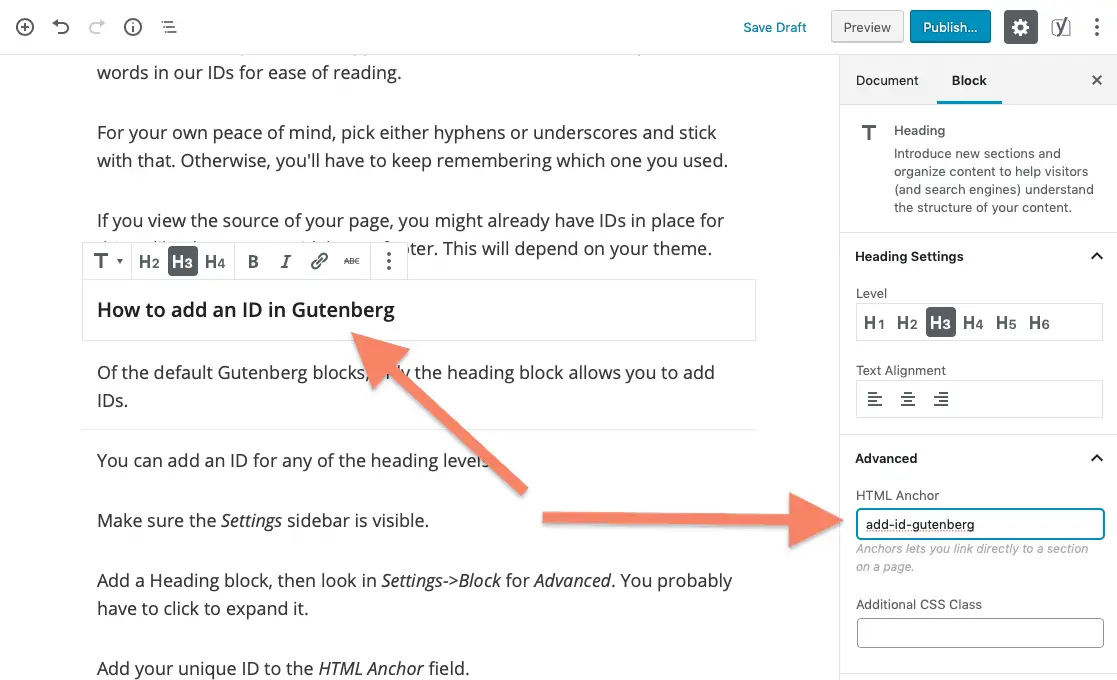
Task: Apply bold in the block toolbar
Action: (253, 261)
